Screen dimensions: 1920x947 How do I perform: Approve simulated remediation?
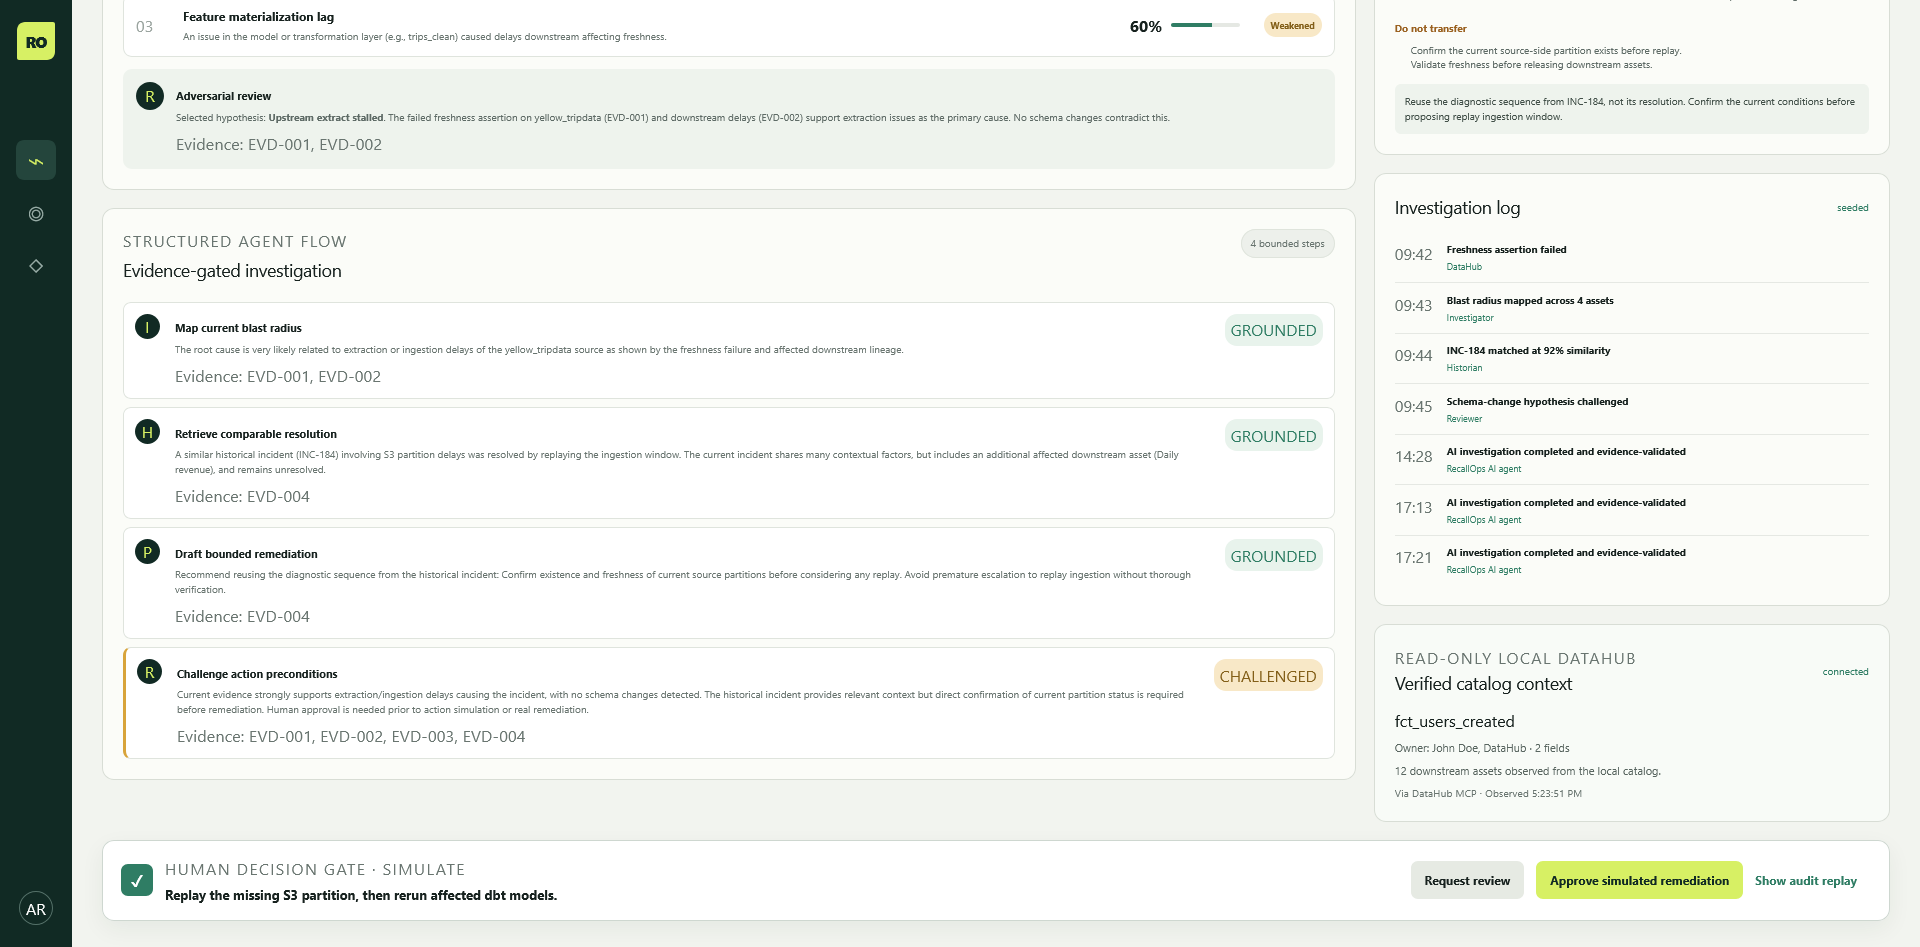click(1639, 880)
